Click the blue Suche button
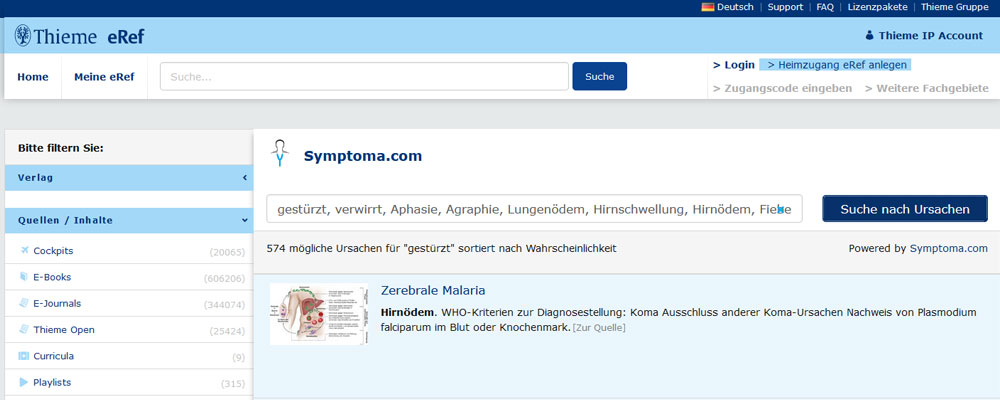1000x400 pixels. click(x=599, y=77)
